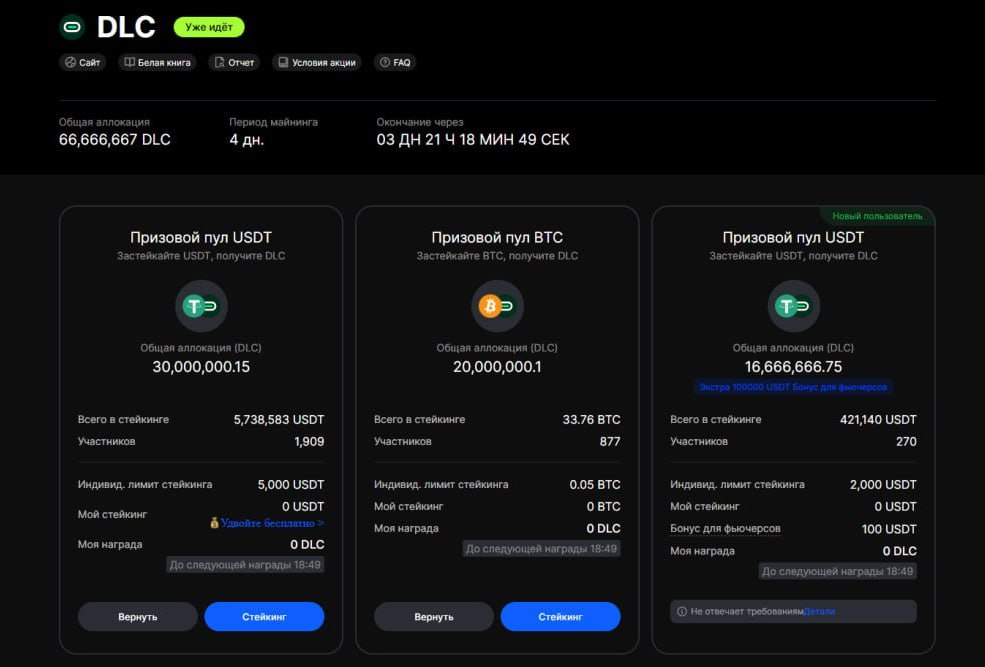
Task: Open Условия акции terms link
Action: (x=317, y=62)
